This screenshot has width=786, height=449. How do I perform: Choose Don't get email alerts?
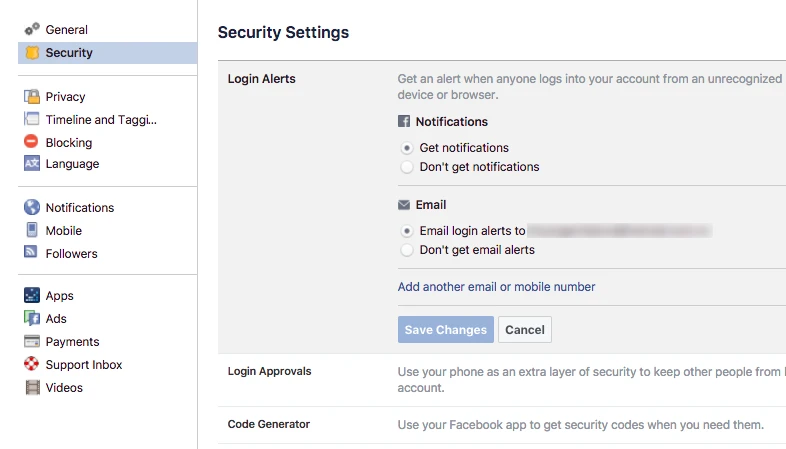coord(407,250)
